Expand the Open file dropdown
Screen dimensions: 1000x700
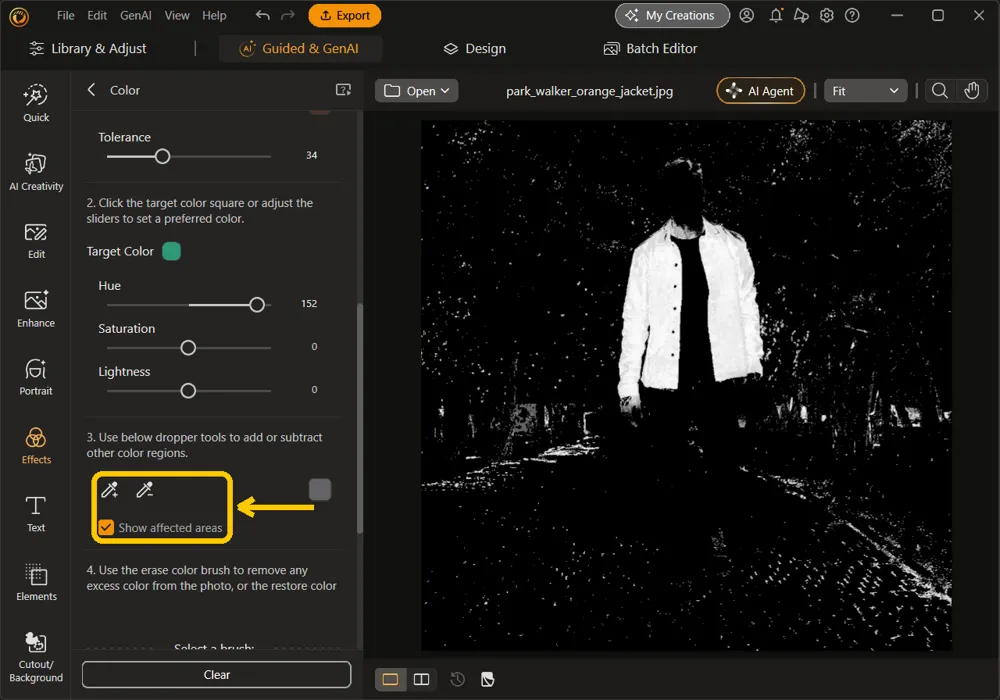tap(416, 91)
